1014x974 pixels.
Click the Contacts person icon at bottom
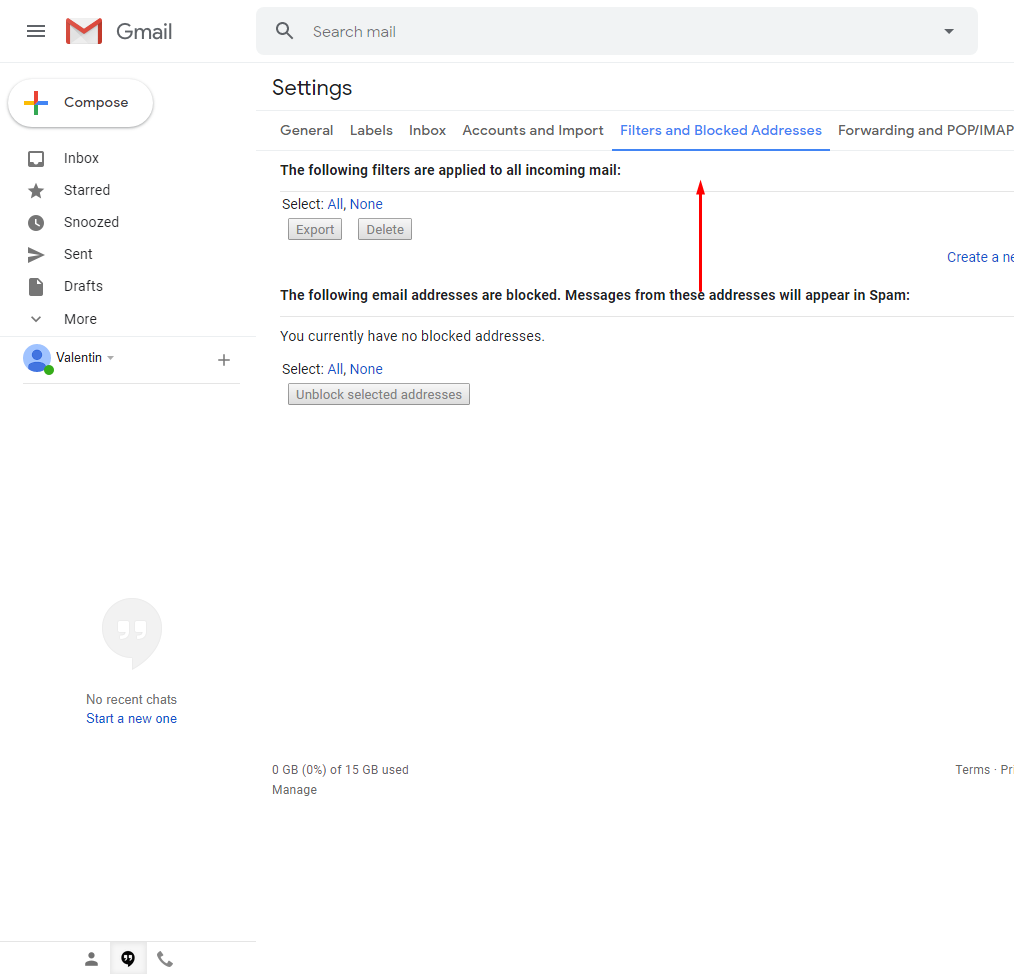pos(91,959)
